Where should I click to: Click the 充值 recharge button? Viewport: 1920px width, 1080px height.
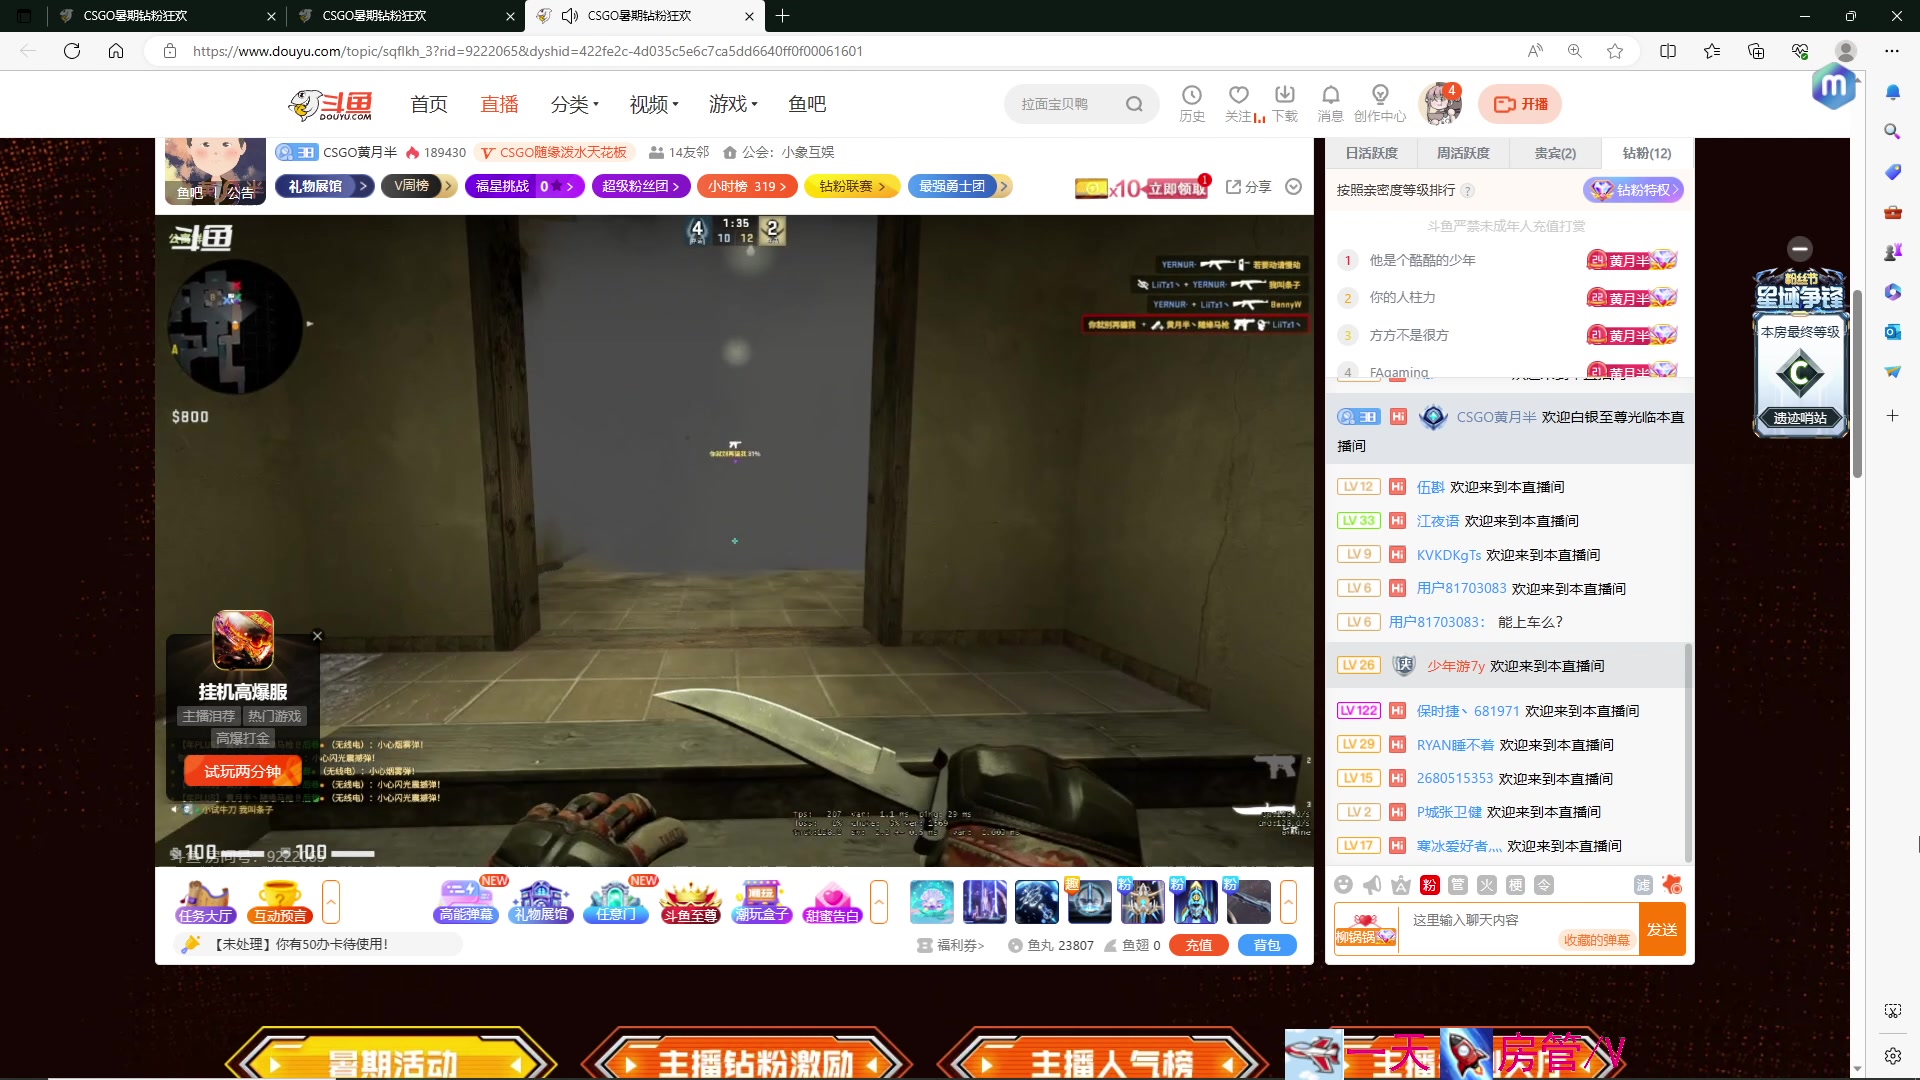(x=1199, y=945)
